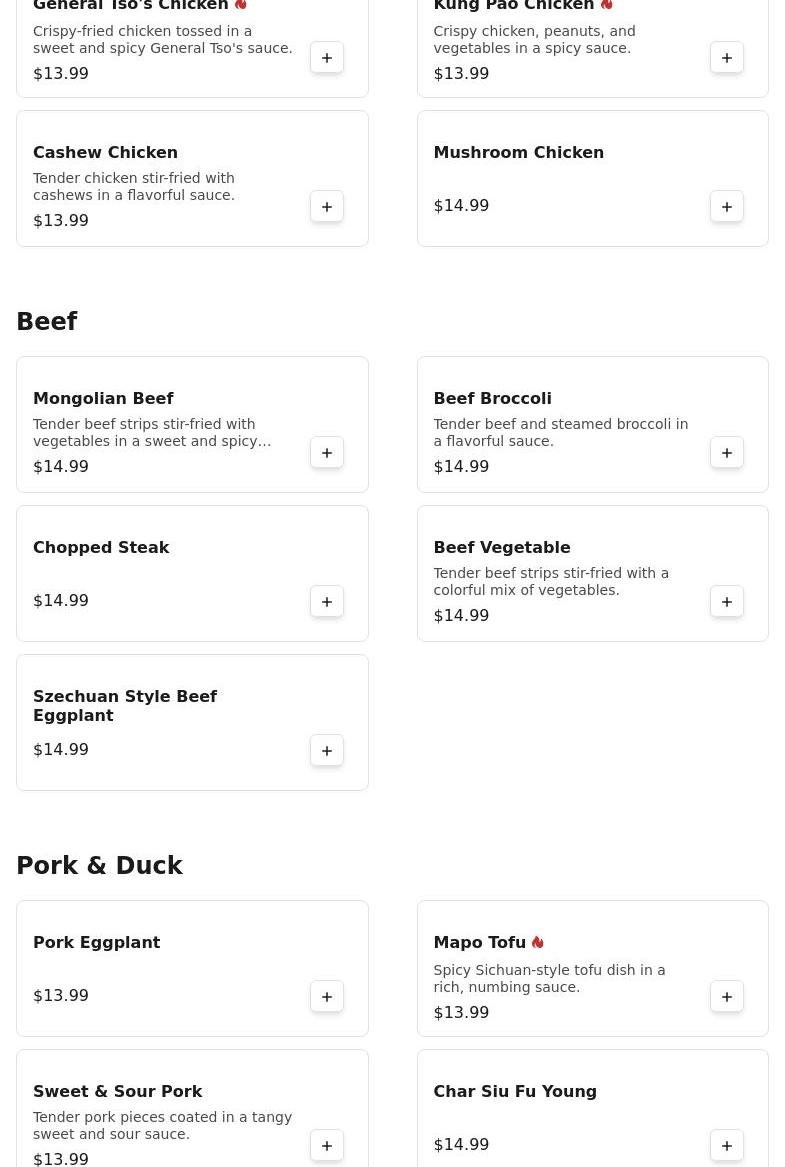Select the Mapo Tofu dish name

479,943
